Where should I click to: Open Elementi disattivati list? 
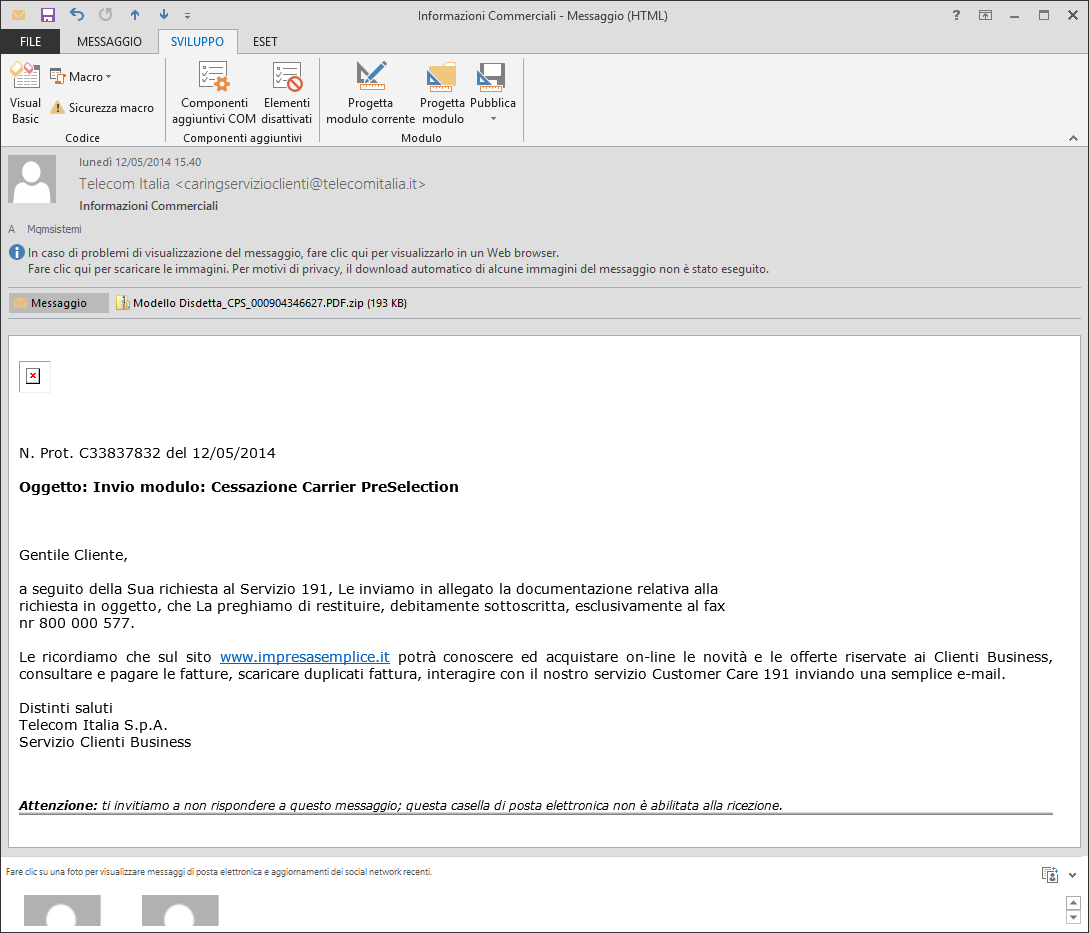click(x=287, y=93)
